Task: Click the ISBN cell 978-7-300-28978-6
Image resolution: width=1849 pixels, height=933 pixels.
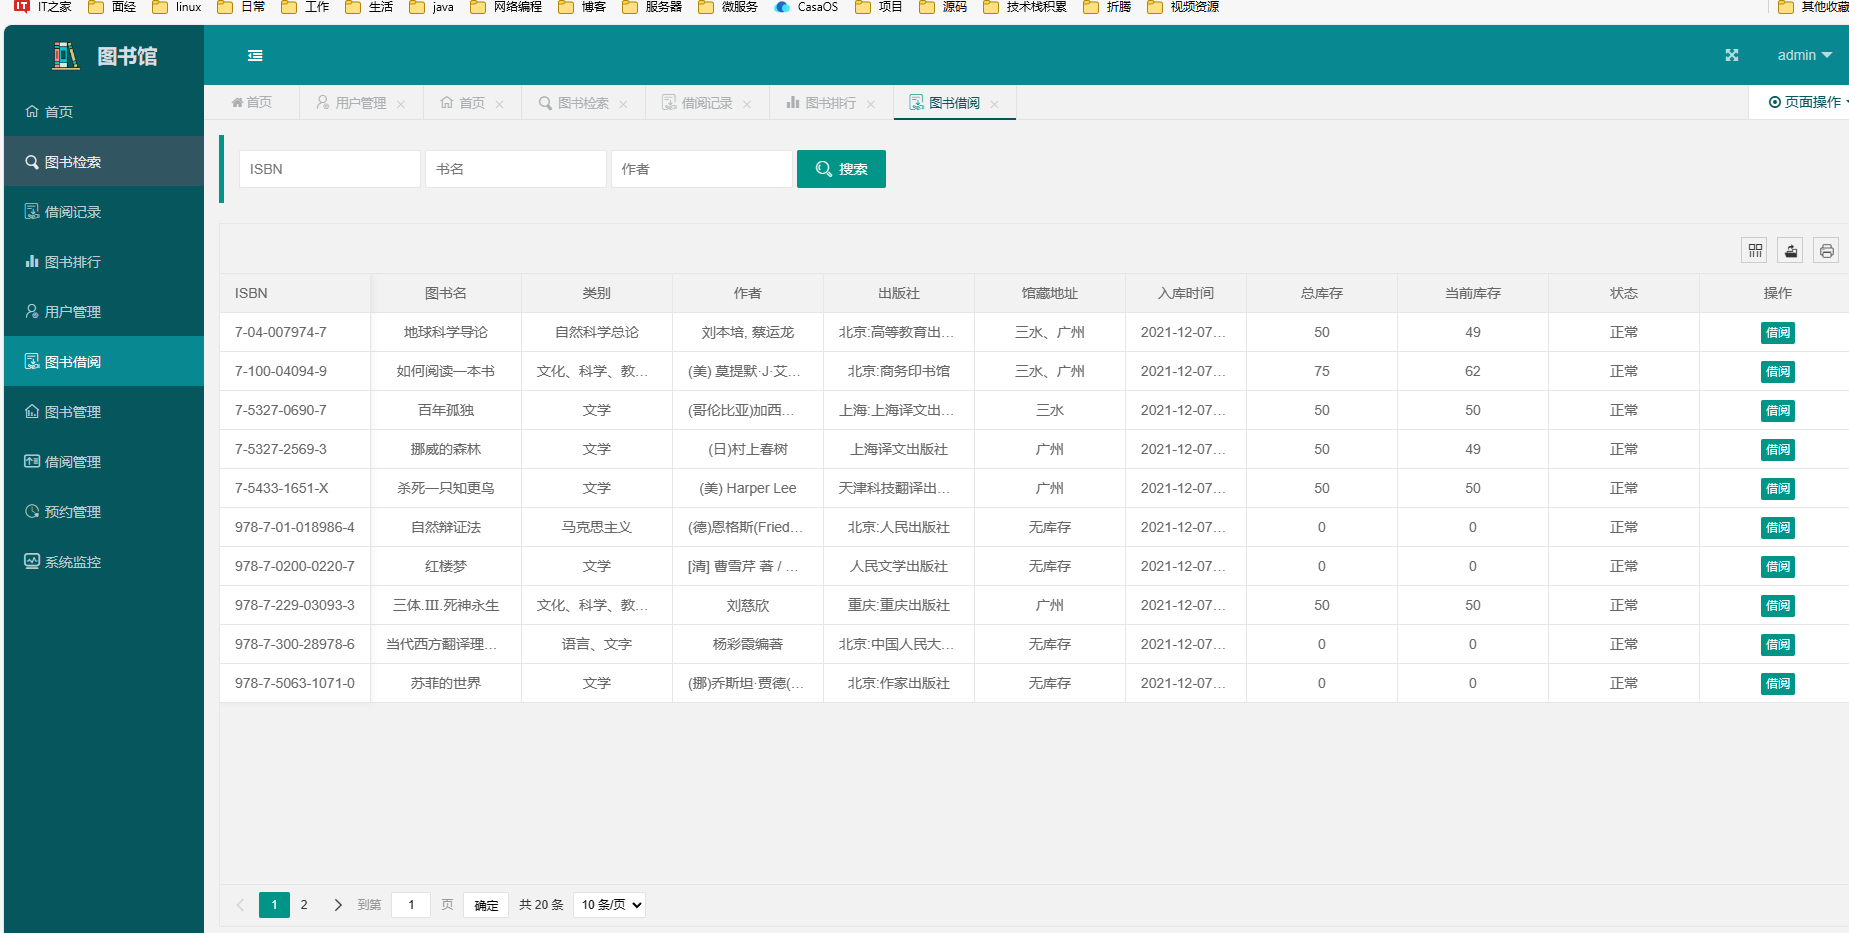Action: pyautogui.click(x=295, y=644)
